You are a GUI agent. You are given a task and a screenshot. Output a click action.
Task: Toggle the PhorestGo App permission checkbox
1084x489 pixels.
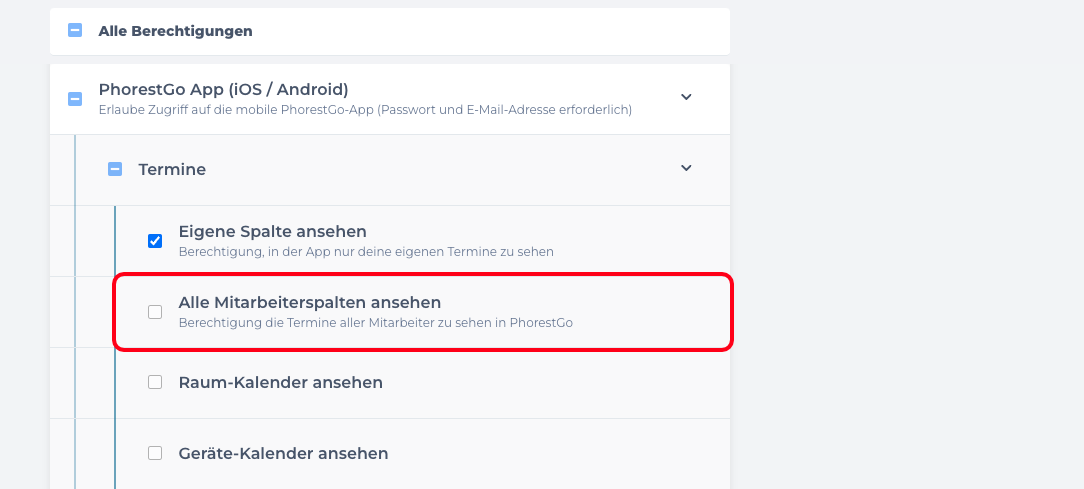pos(75,98)
